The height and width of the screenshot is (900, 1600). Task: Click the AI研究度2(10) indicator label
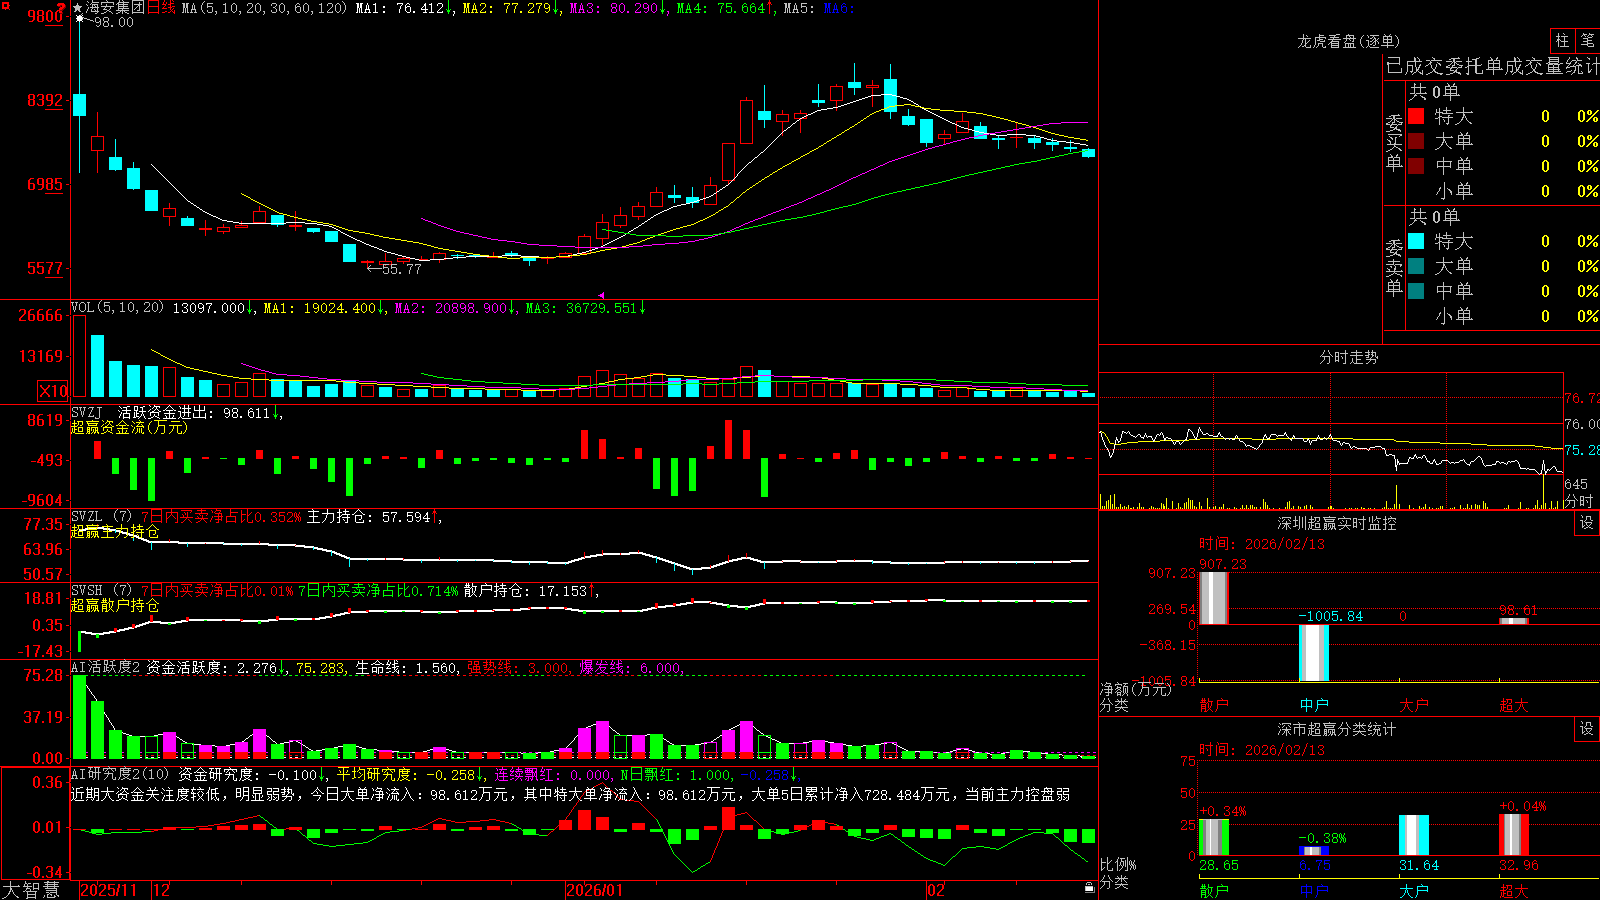click(x=121, y=774)
